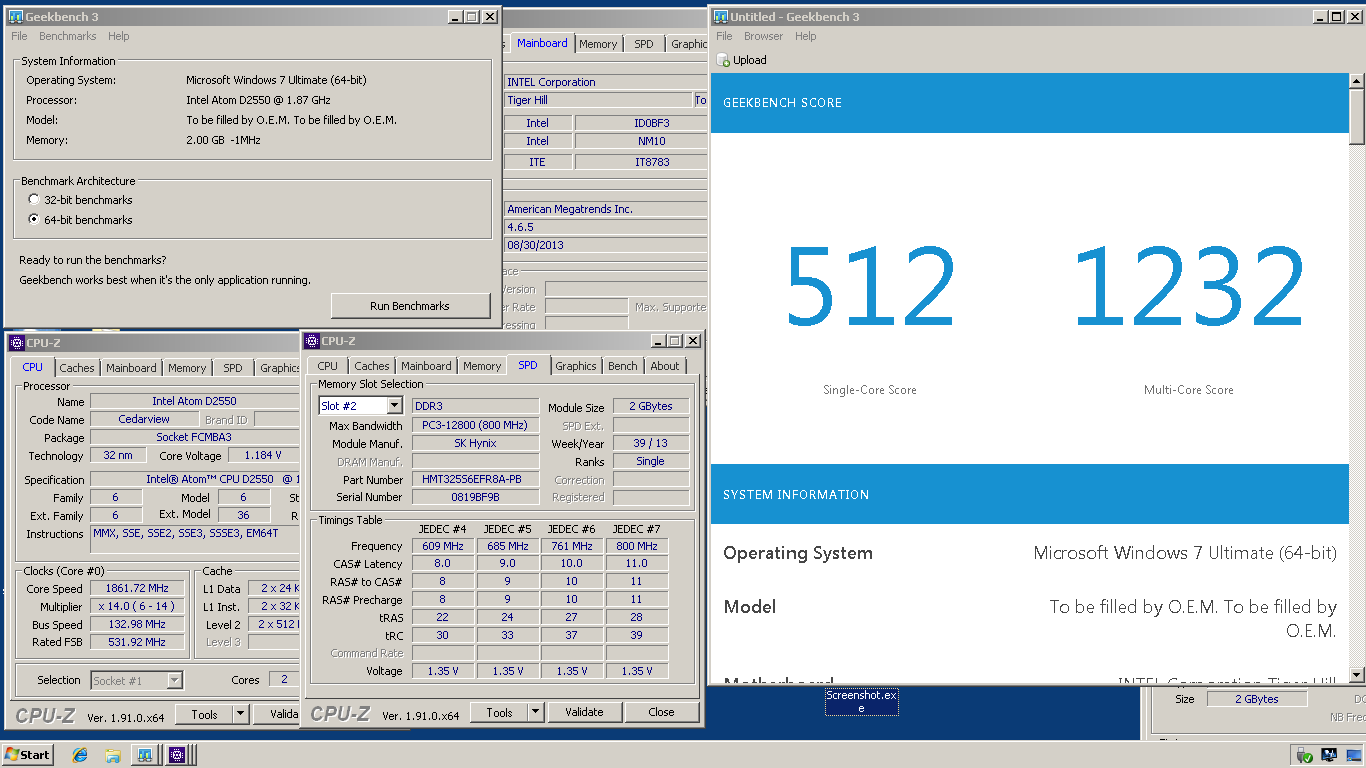Click the Run Benchmarks button
The image size is (1366, 768).
(x=410, y=306)
